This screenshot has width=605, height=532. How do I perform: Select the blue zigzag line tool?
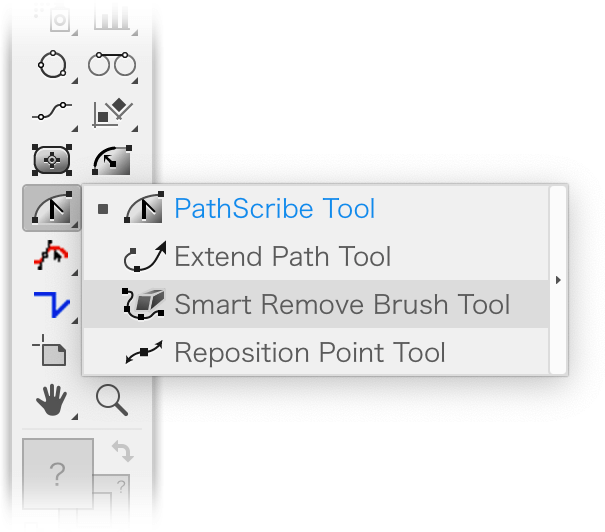tap(52, 304)
